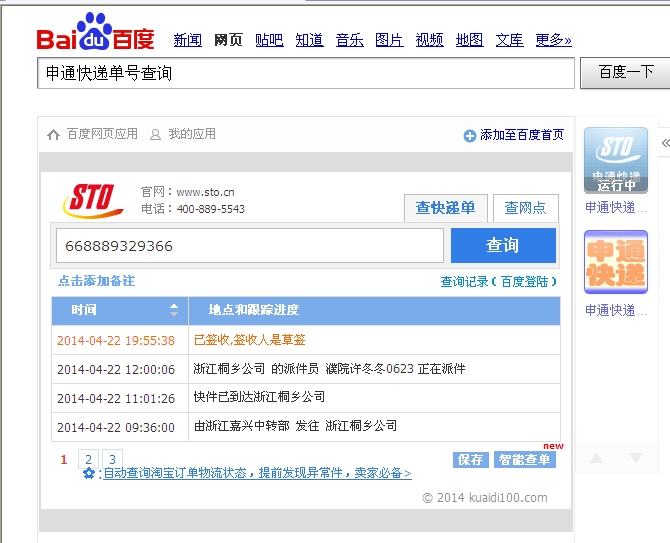Viewport: 670px width, 543px height.
Task: Go to results page 3
Action: [112, 459]
